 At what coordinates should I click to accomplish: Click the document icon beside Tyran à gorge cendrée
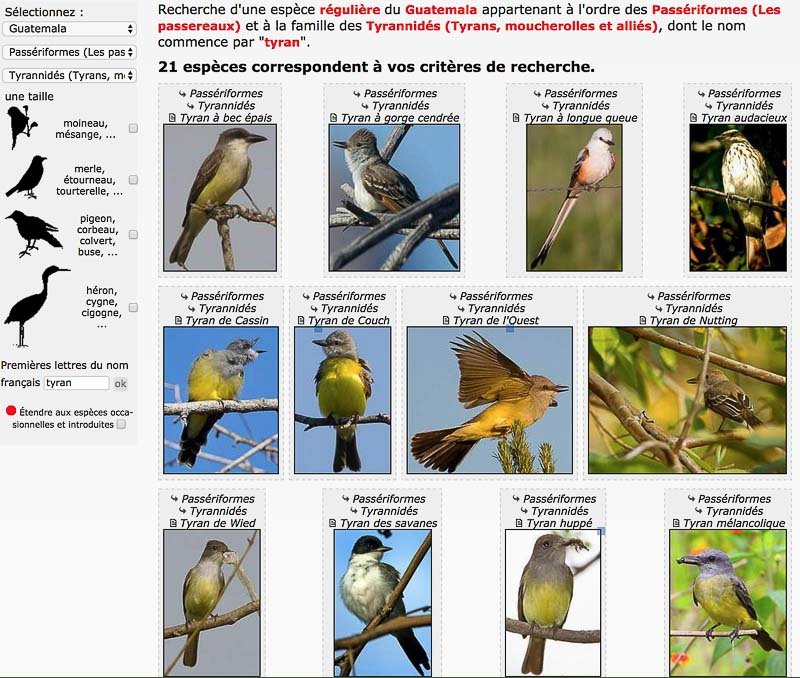tap(333, 118)
